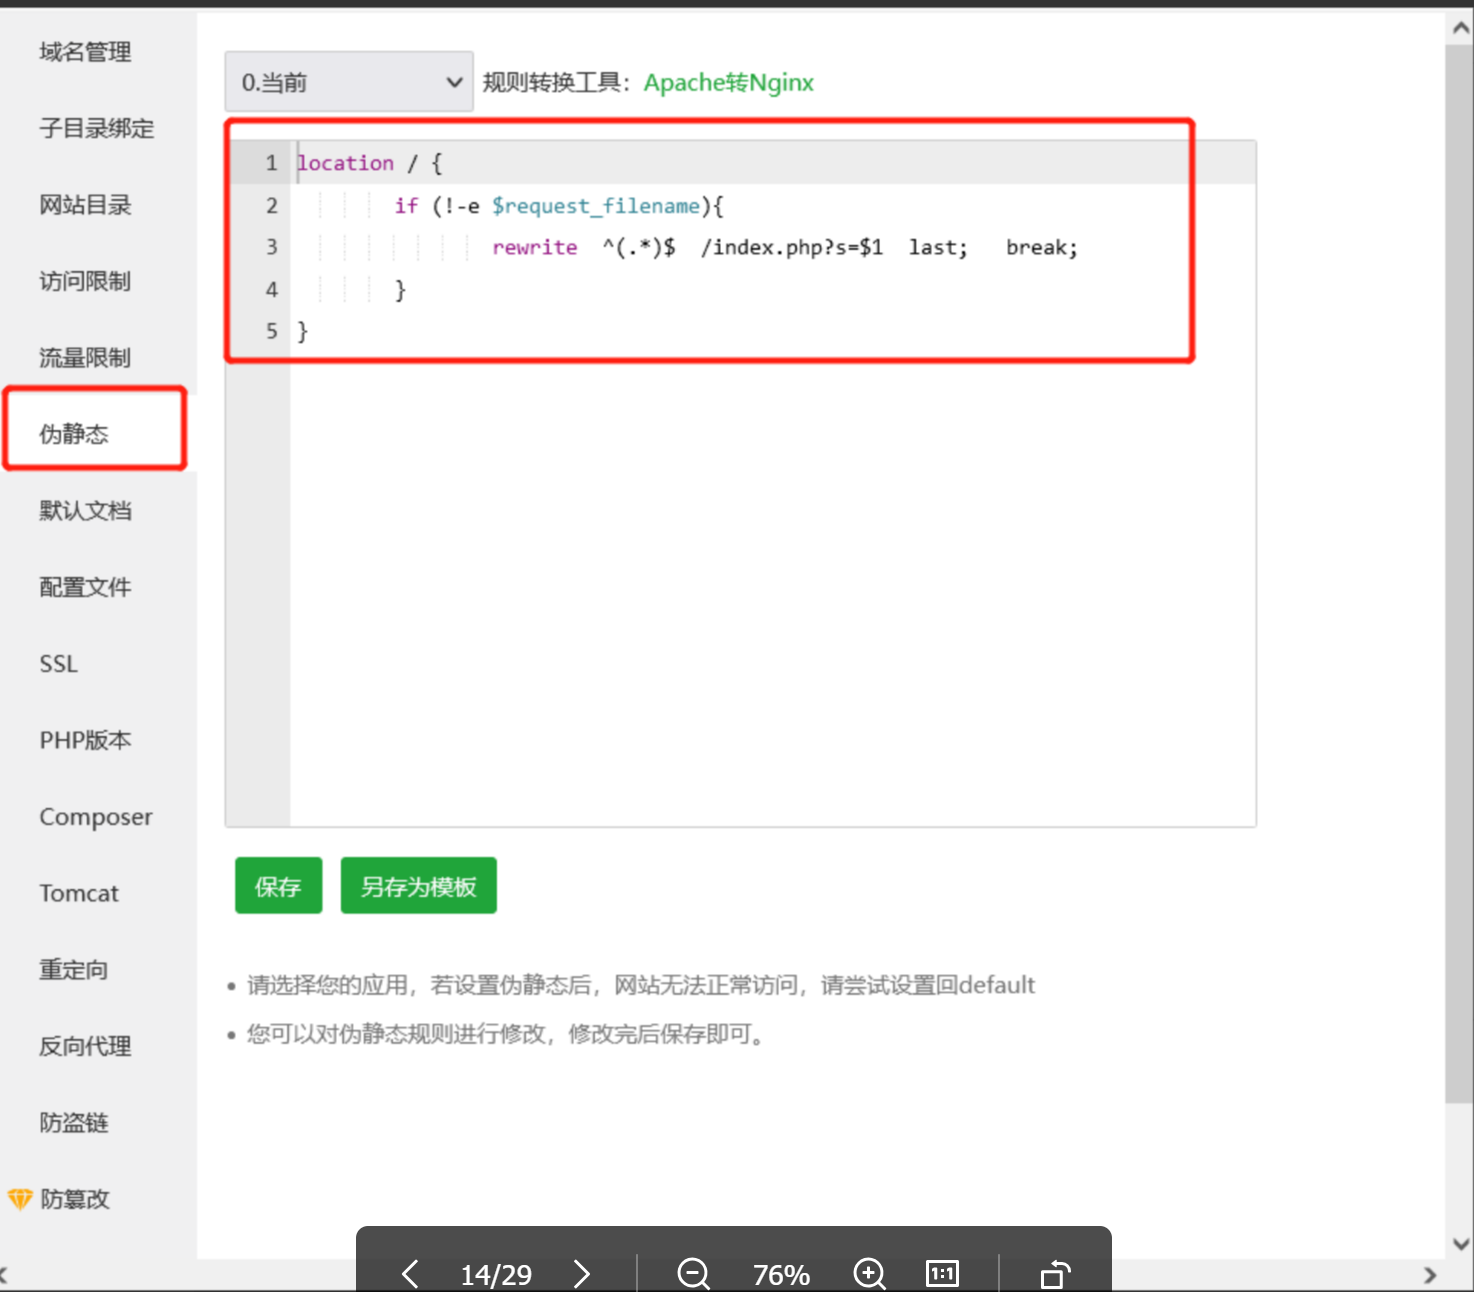
Task: Open the 配置文件 menu item
Action: (x=86, y=587)
